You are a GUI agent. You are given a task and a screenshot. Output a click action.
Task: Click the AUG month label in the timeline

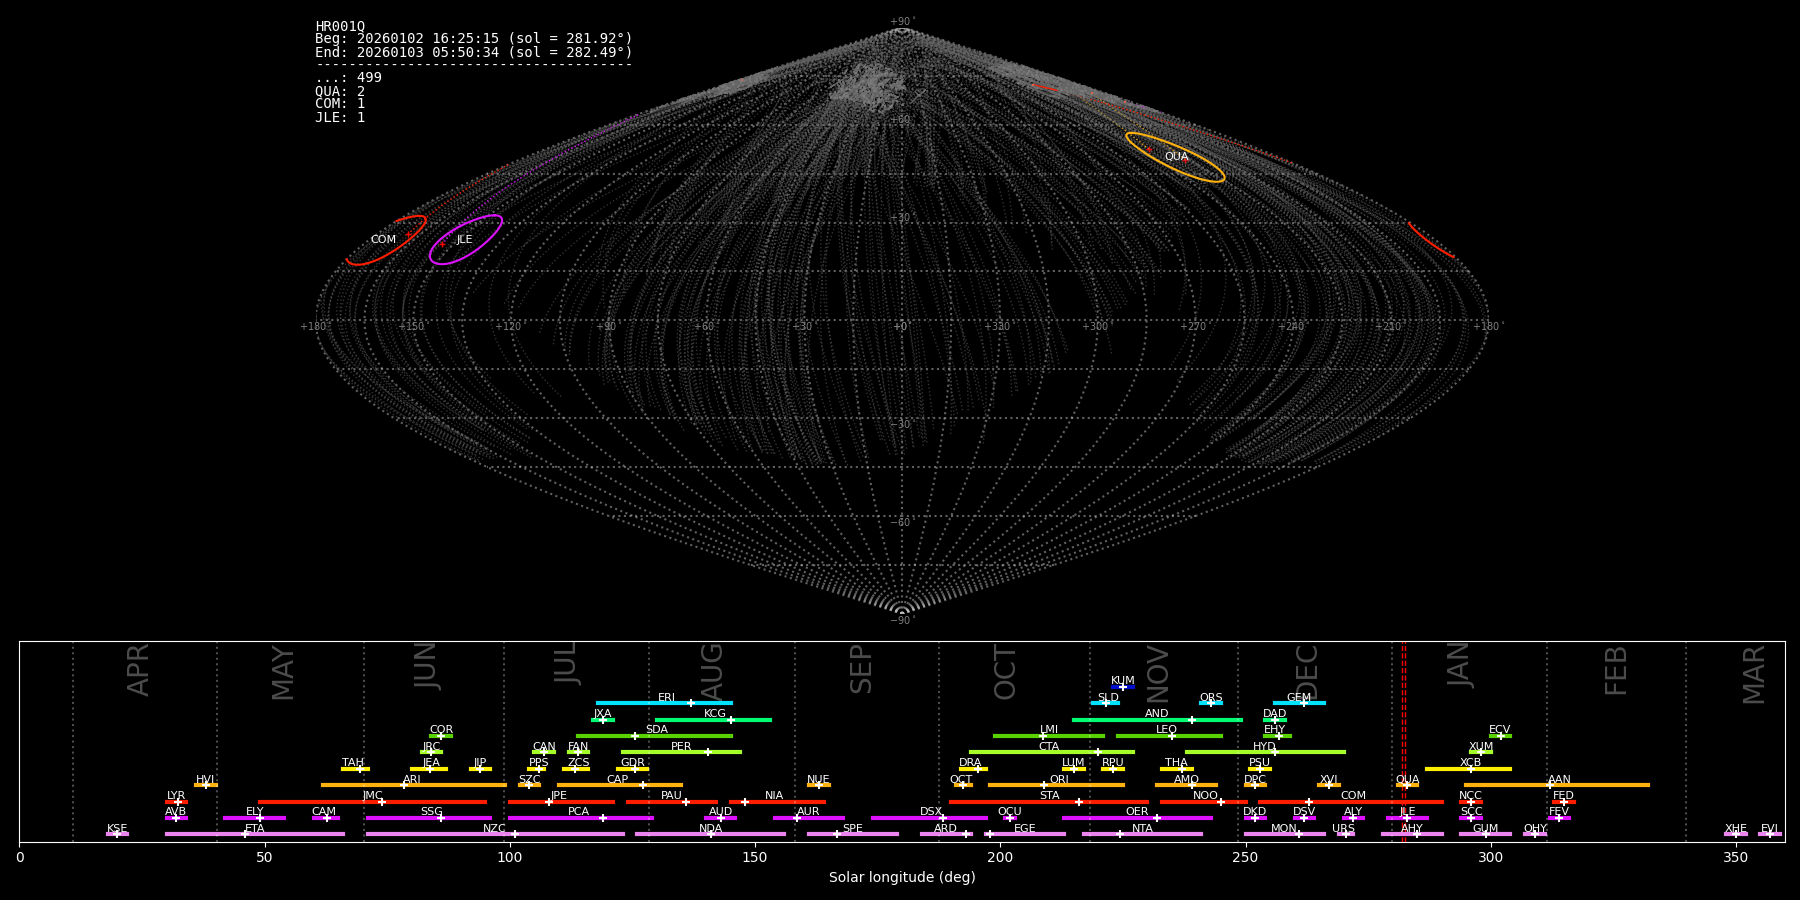712,670
